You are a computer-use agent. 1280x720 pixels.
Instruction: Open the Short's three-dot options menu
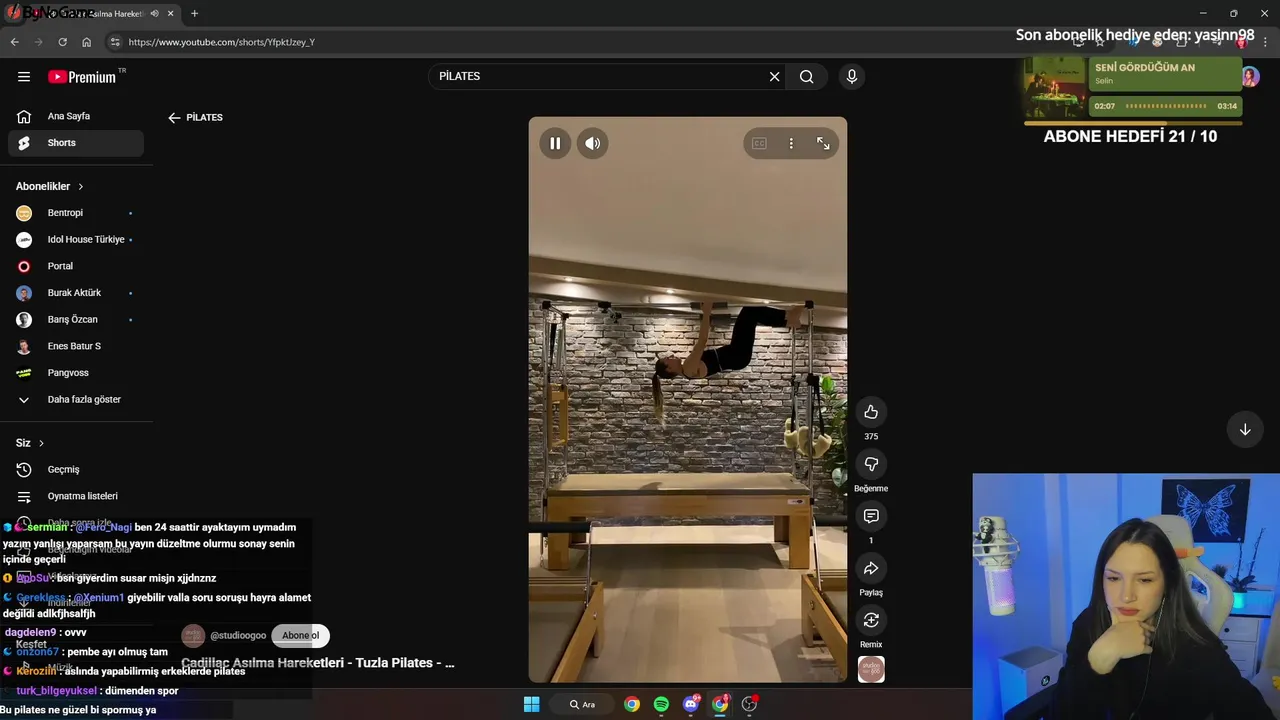791,143
